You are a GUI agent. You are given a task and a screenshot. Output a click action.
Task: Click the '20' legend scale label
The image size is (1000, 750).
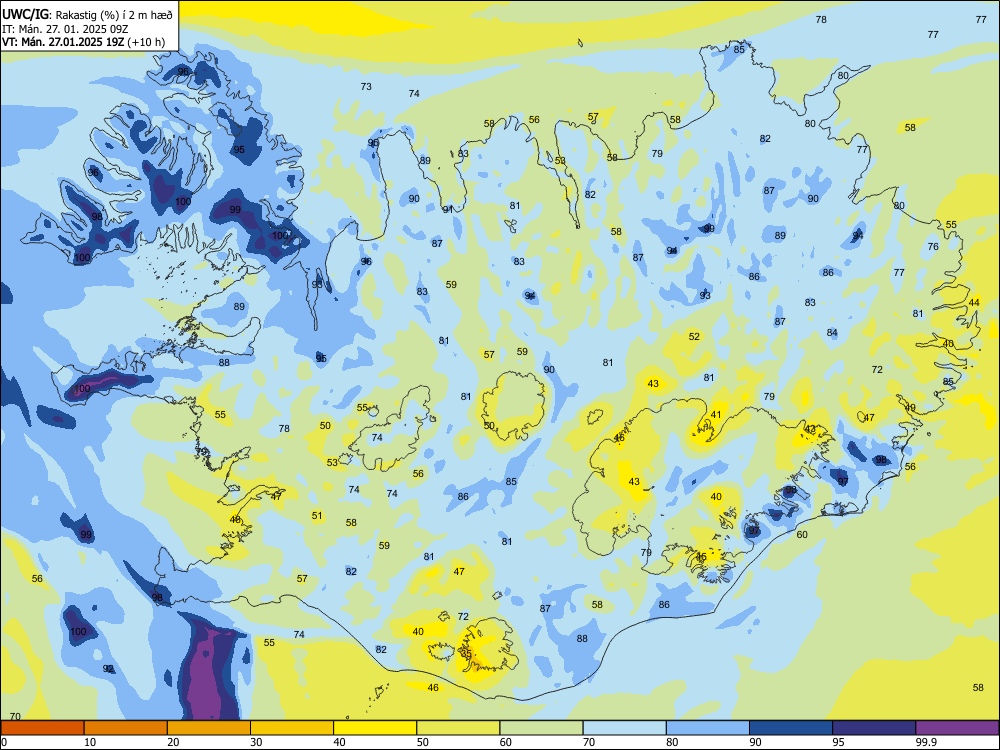[x=173, y=742]
